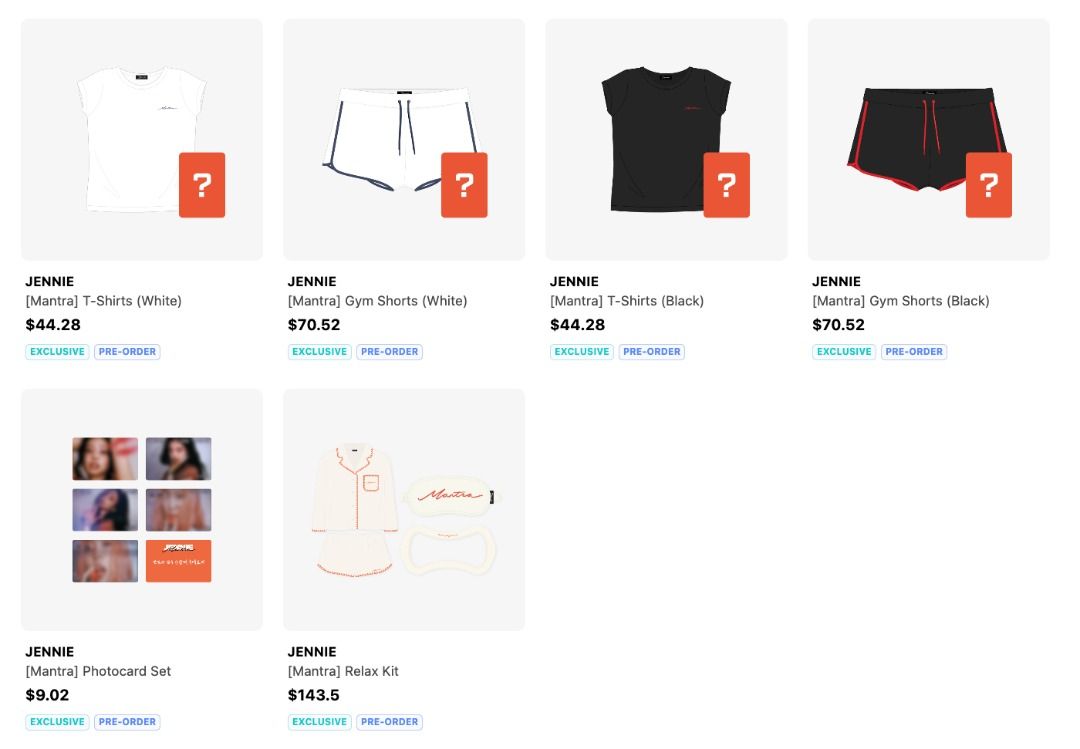
Task: Click the question mark icon on black T-Shirts
Action: (x=727, y=185)
